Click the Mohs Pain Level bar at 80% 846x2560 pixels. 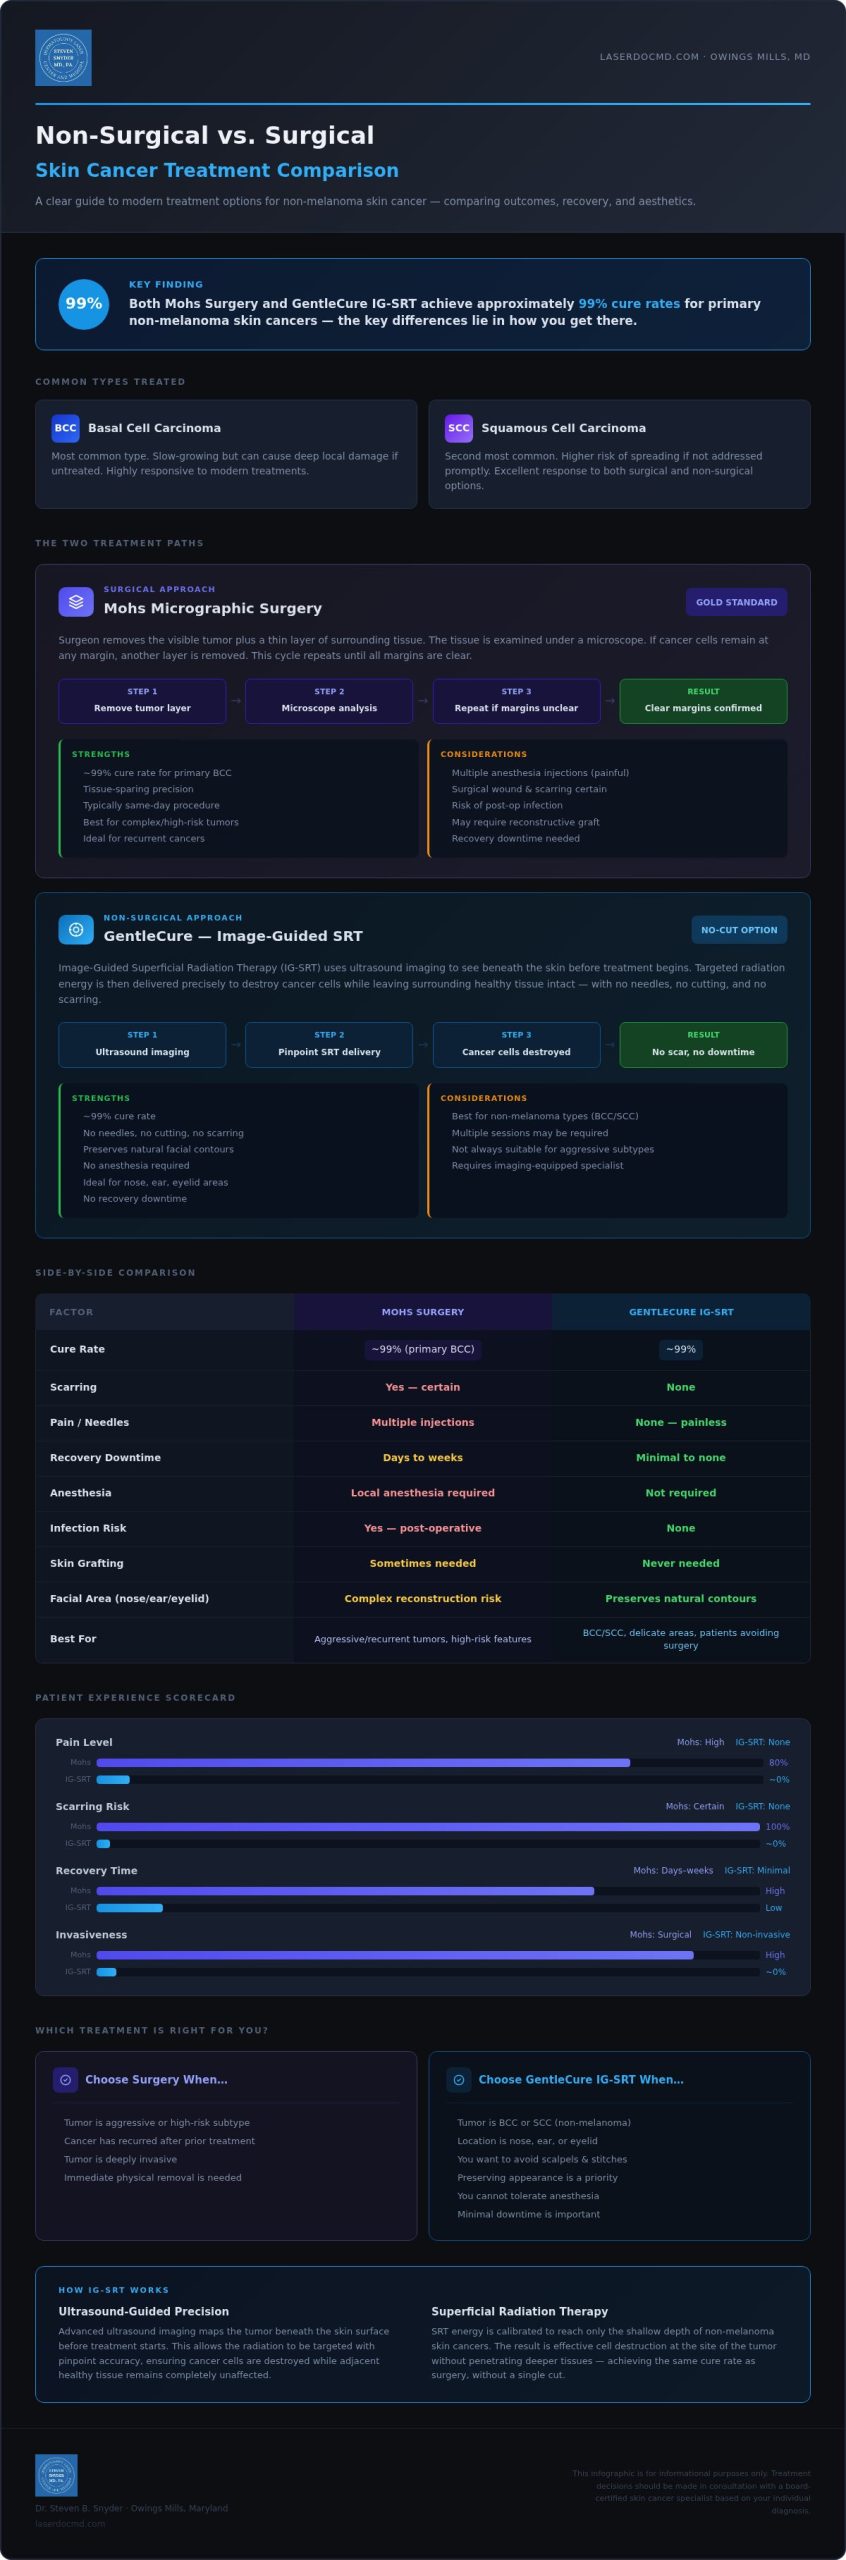(363, 1763)
